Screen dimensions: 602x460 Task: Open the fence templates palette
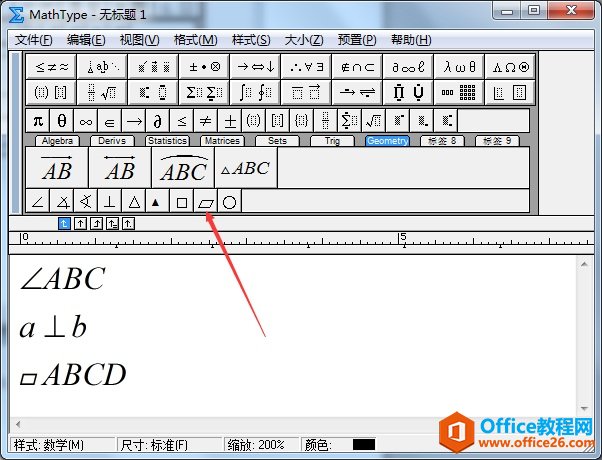[x=51, y=92]
